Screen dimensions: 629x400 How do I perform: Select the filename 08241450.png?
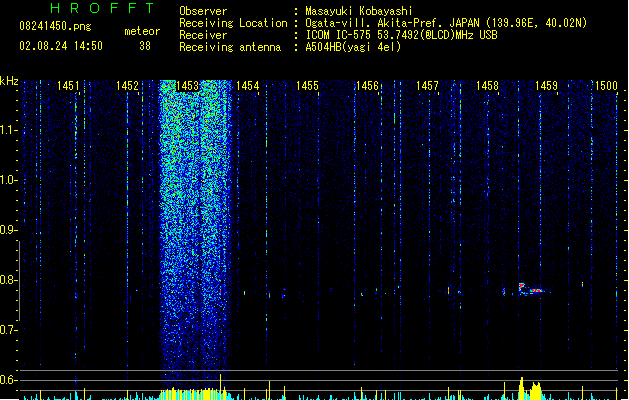pos(55,26)
